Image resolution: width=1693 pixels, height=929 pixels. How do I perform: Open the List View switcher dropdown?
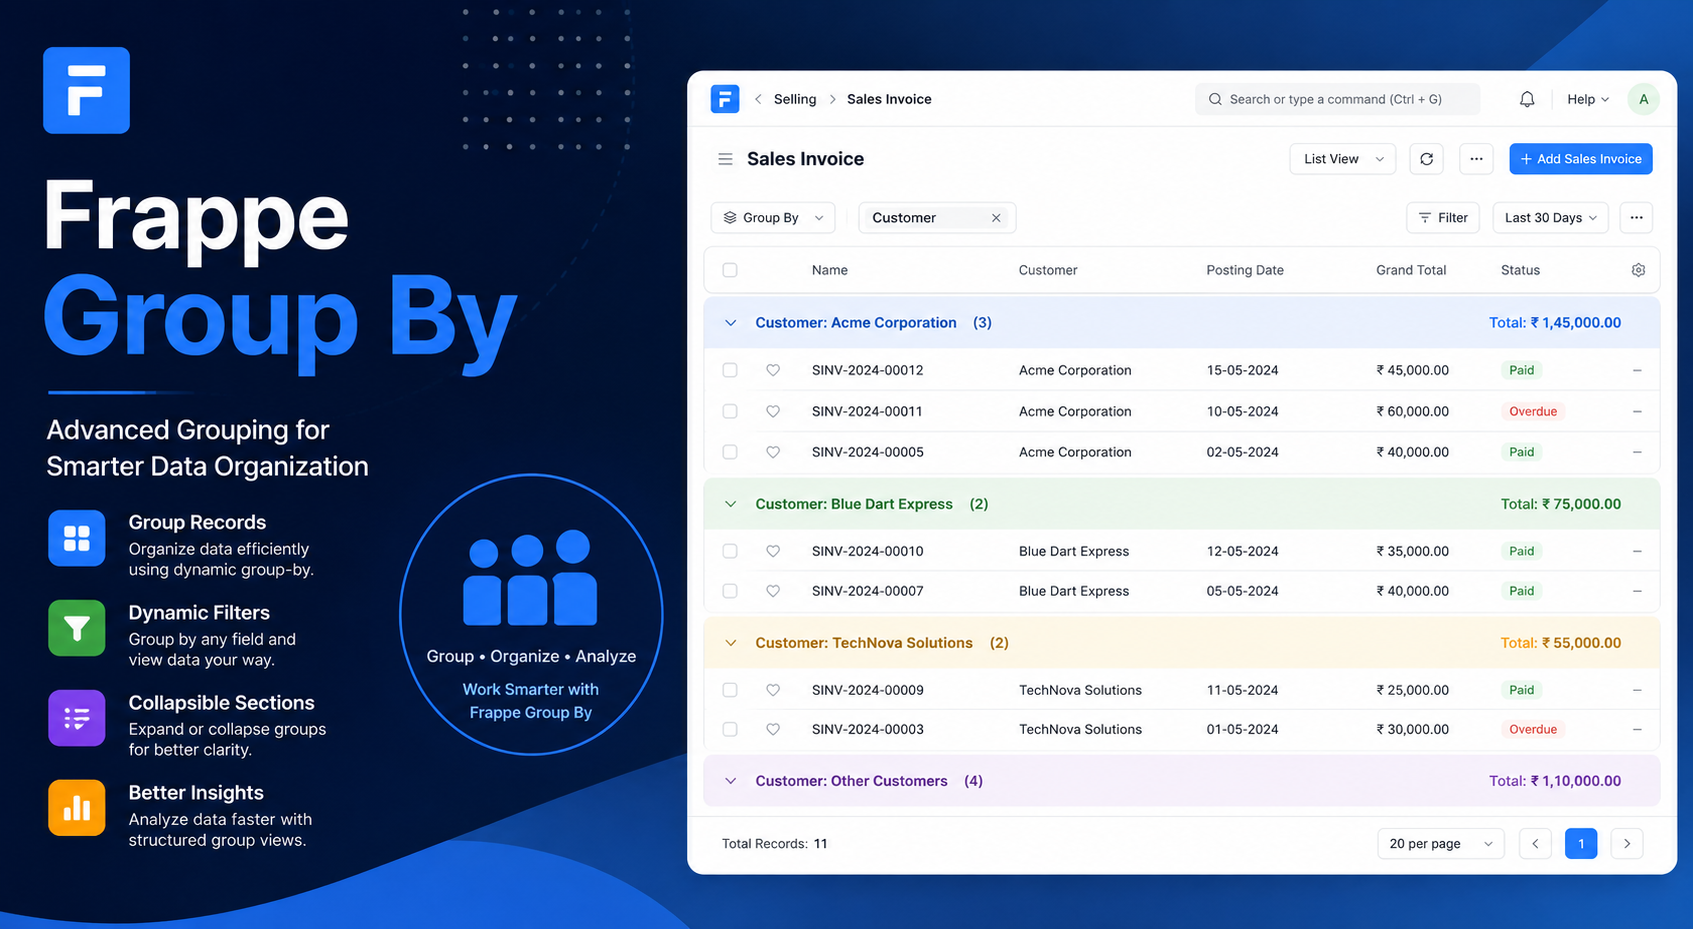tap(1342, 159)
